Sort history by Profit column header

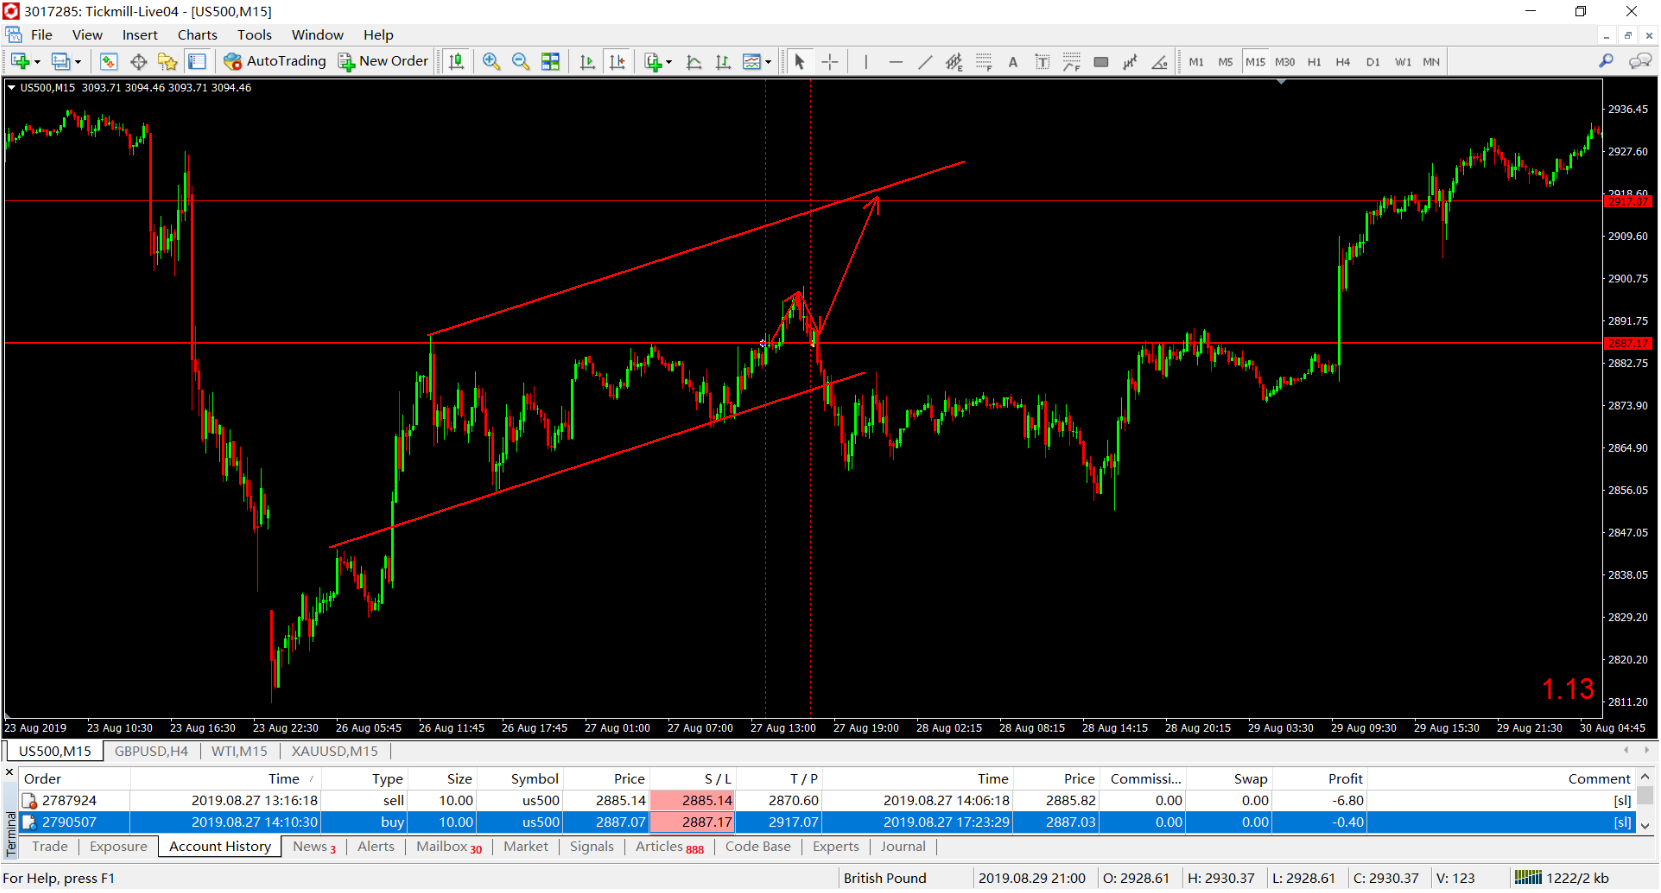[1345, 779]
